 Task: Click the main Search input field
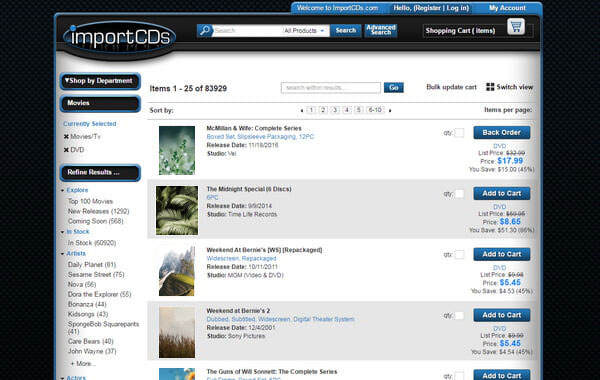[248, 31]
